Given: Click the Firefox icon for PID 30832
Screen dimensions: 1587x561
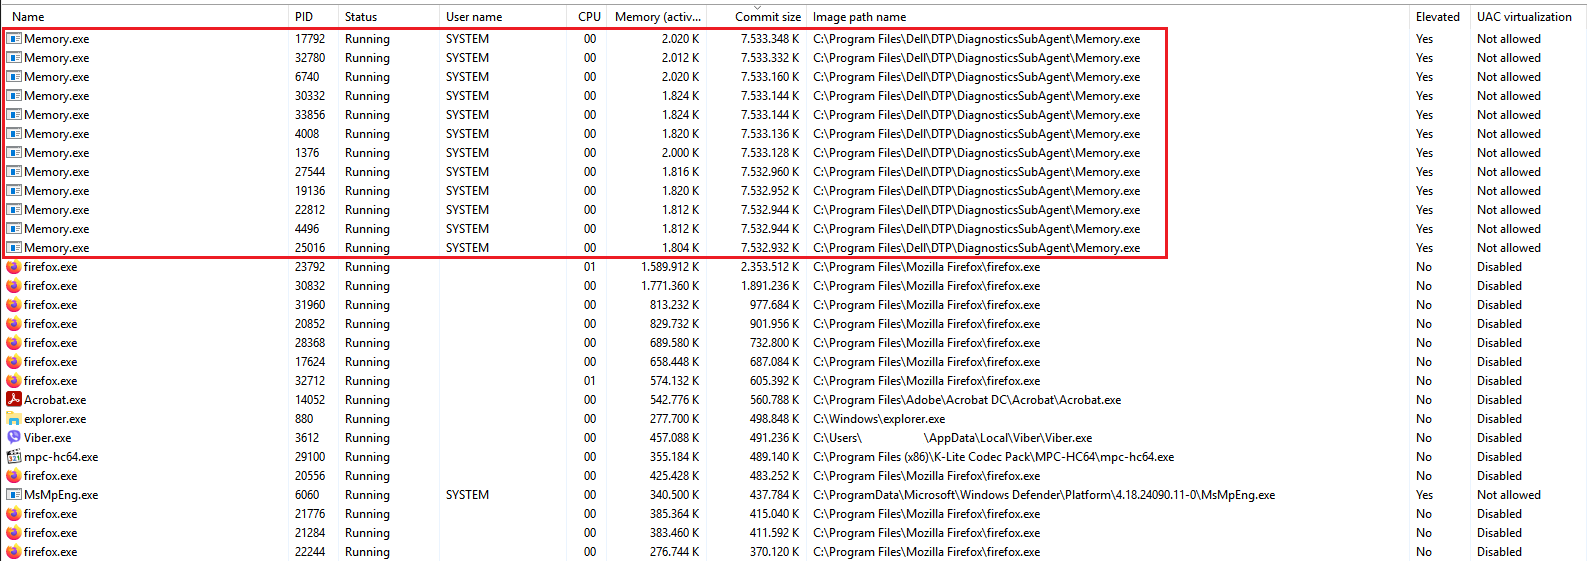Looking at the screenshot, I should click(x=14, y=286).
